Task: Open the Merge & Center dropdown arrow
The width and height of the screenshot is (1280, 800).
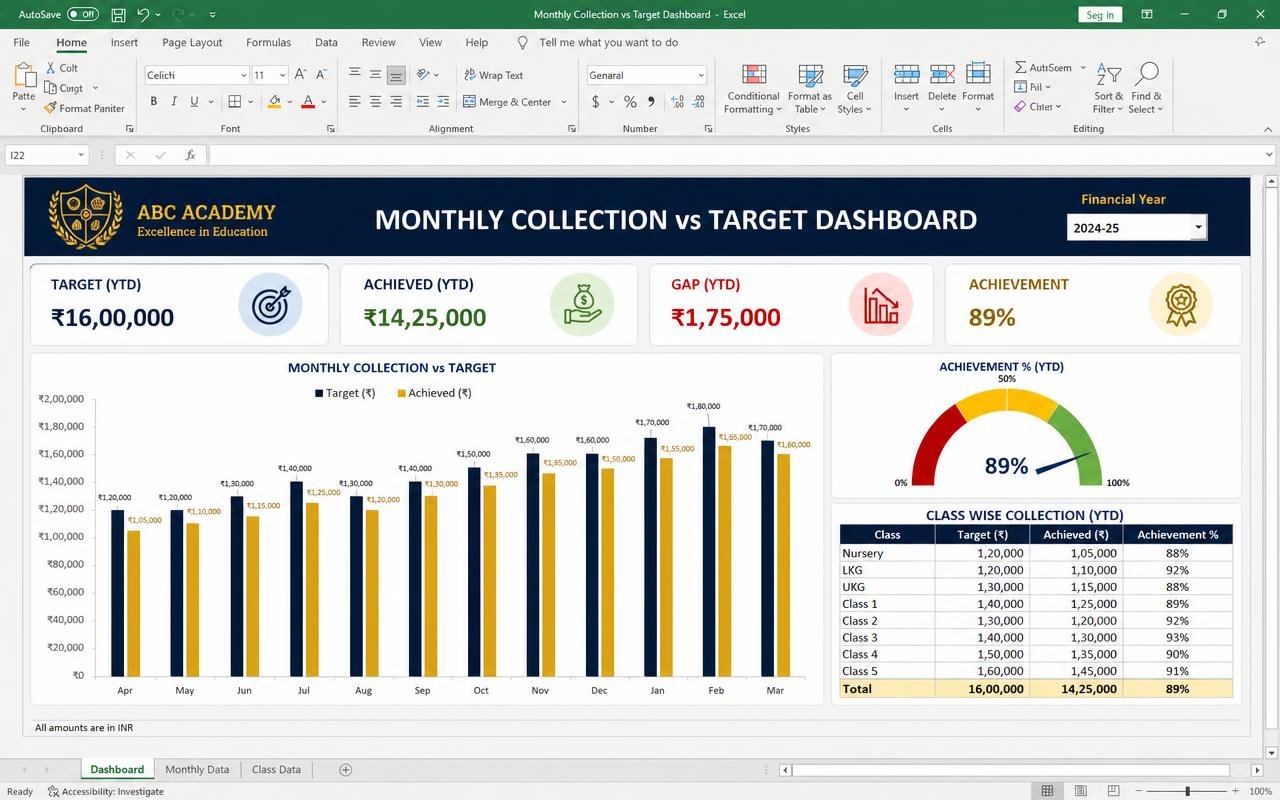Action: click(x=564, y=102)
